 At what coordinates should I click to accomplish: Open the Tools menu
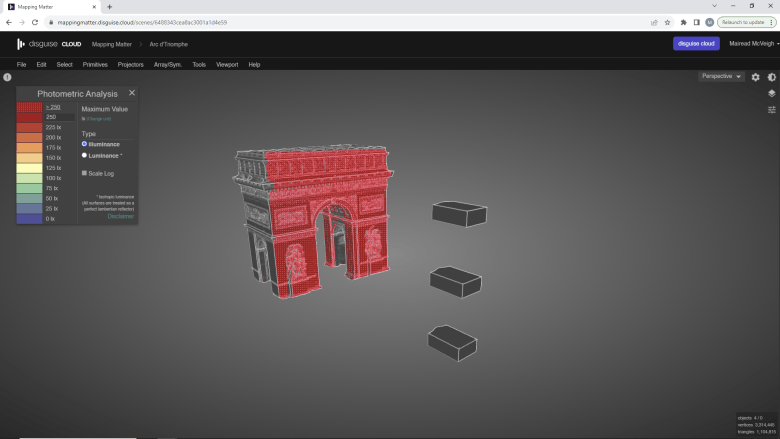199,65
